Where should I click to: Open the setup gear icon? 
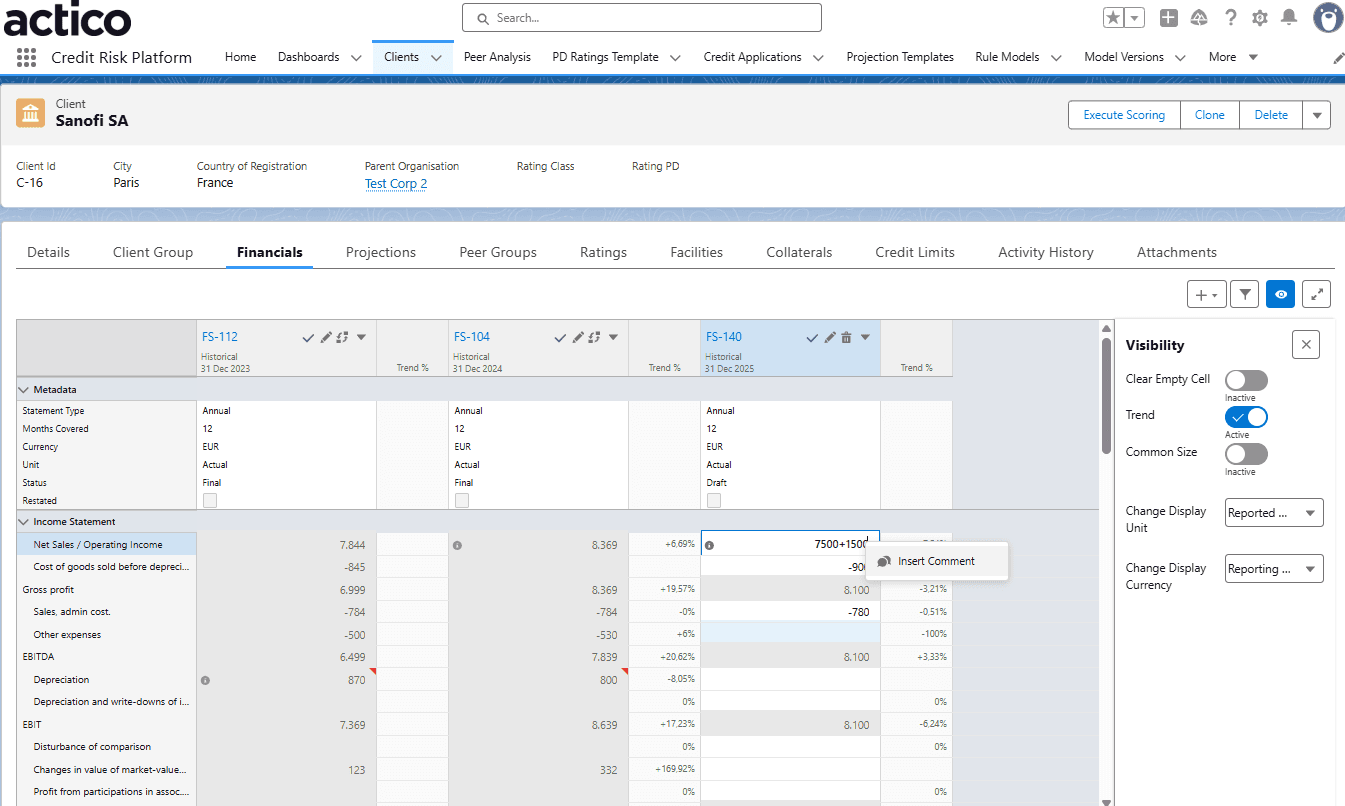click(1260, 18)
